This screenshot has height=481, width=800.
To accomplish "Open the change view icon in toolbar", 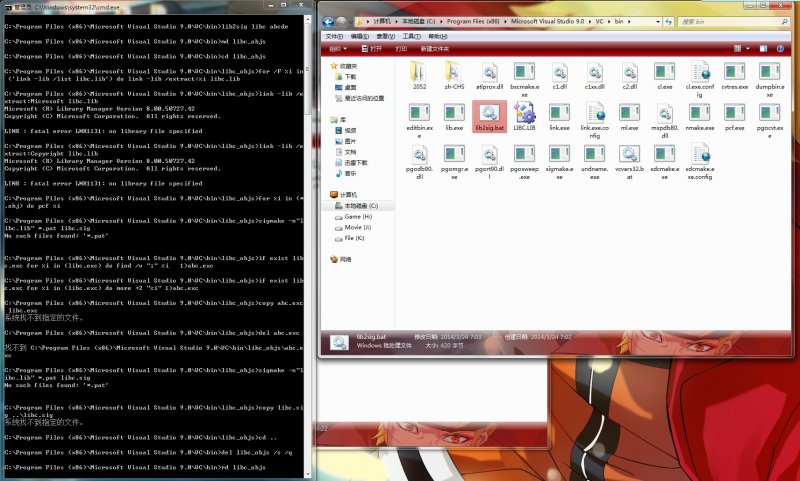I will [737, 48].
